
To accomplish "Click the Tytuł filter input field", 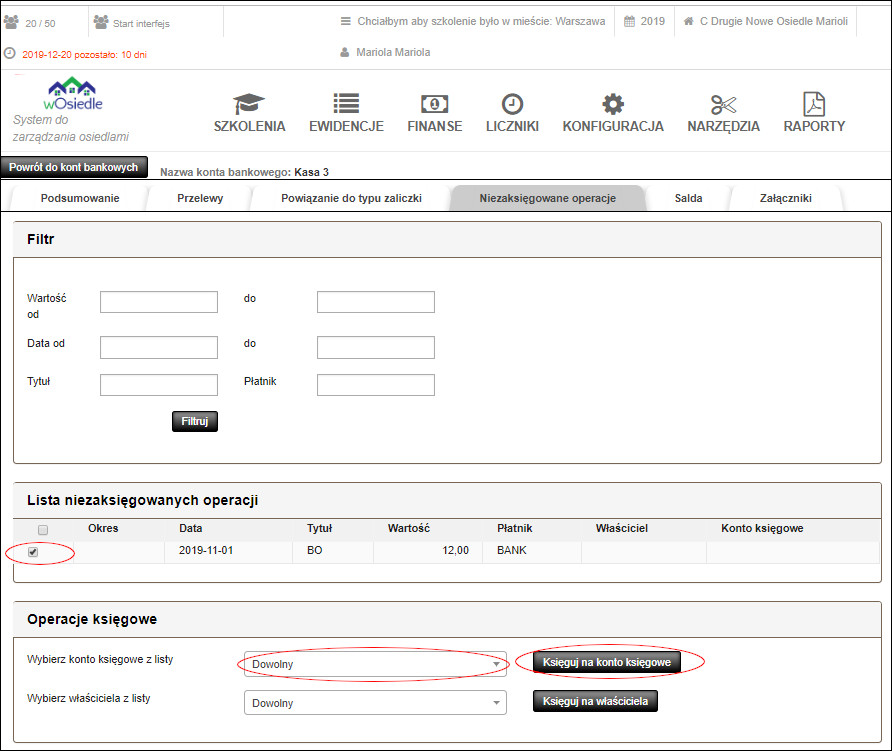I will point(159,385).
